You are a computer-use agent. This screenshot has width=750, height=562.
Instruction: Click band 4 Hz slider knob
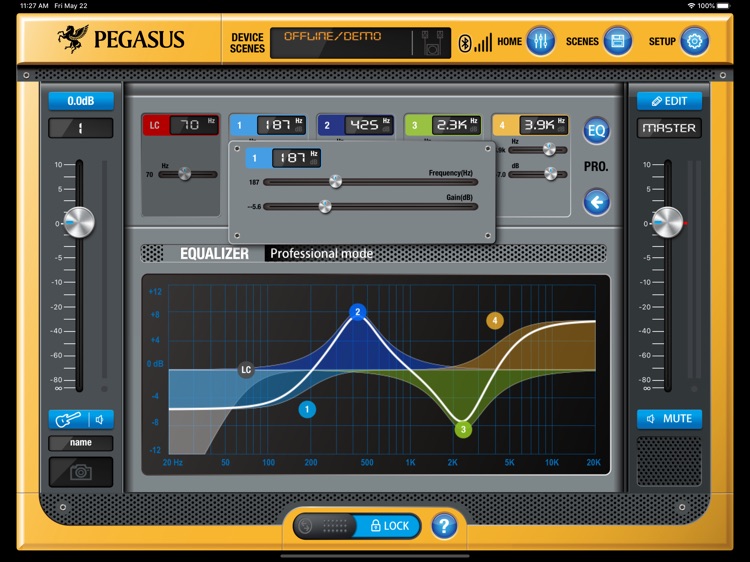click(549, 150)
